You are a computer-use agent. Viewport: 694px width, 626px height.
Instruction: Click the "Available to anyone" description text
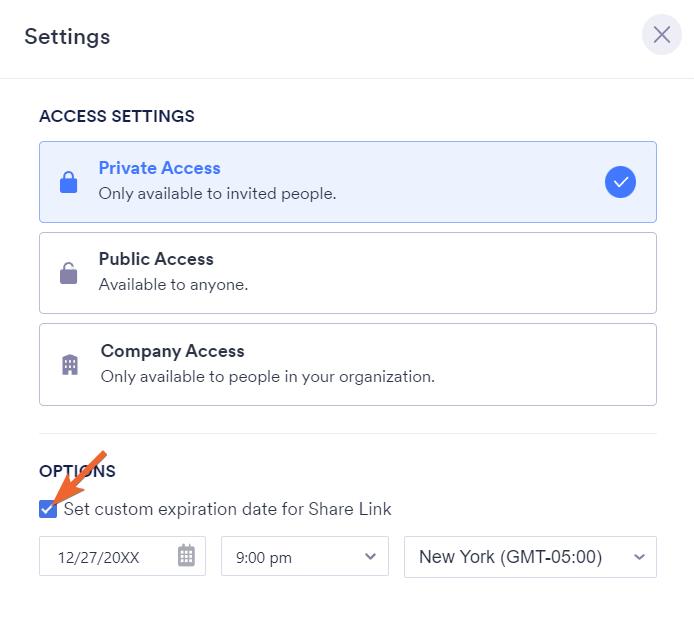tap(173, 285)
